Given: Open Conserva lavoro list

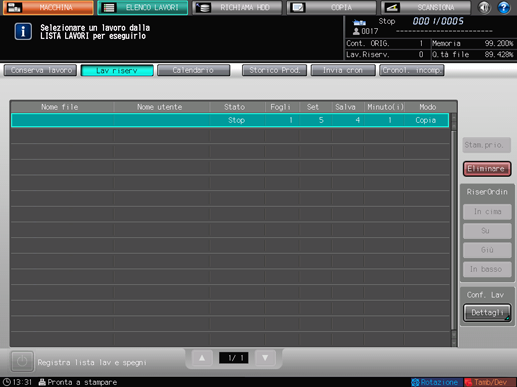Looking at the screenshot, I should pyautogui.click(x=40, y=70).
